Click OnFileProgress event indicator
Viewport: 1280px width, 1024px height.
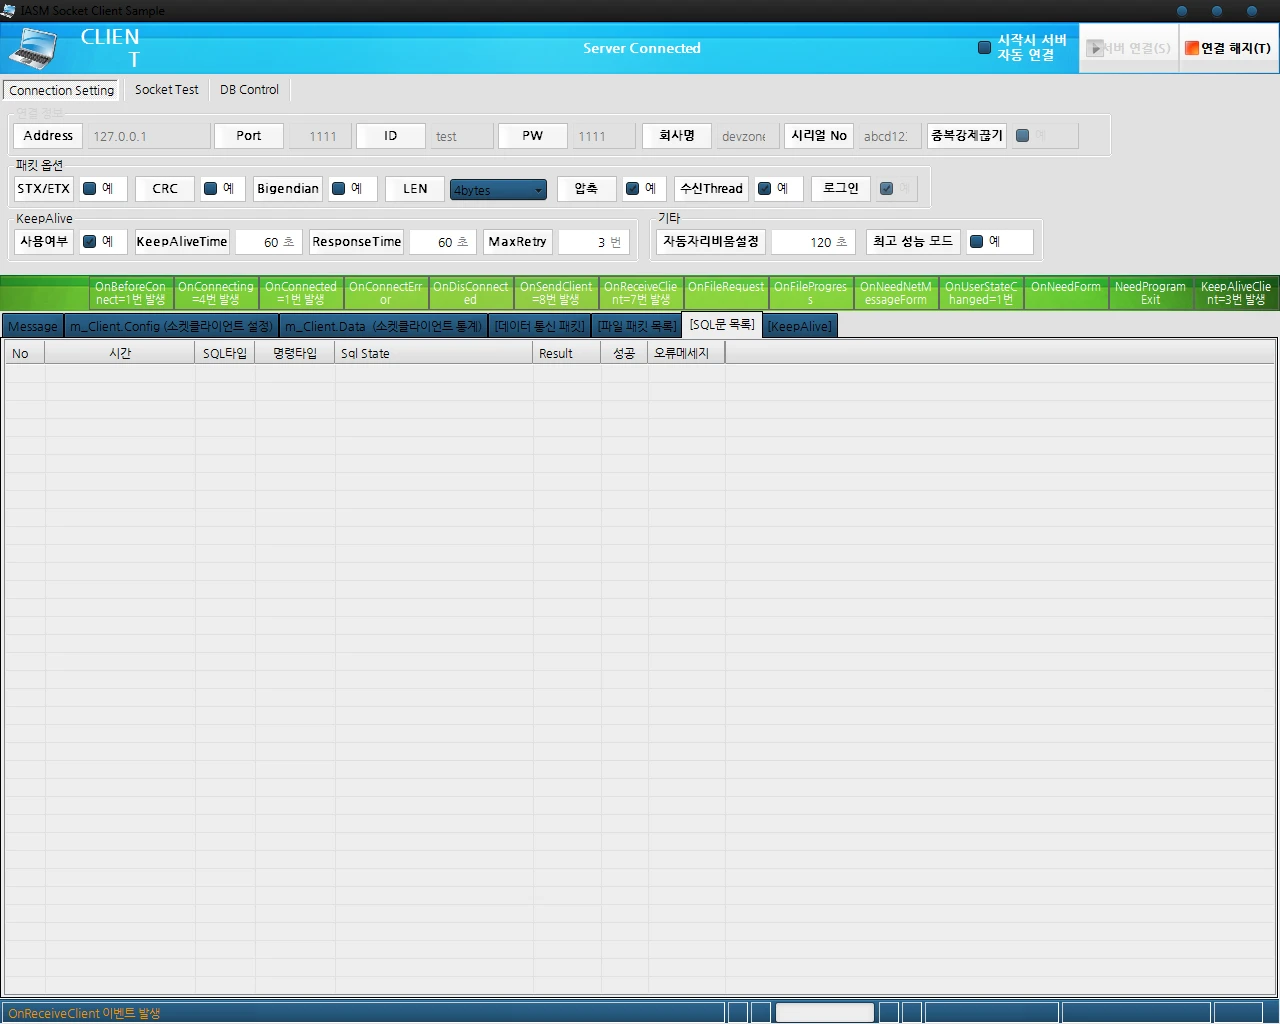tap(811, 293)
